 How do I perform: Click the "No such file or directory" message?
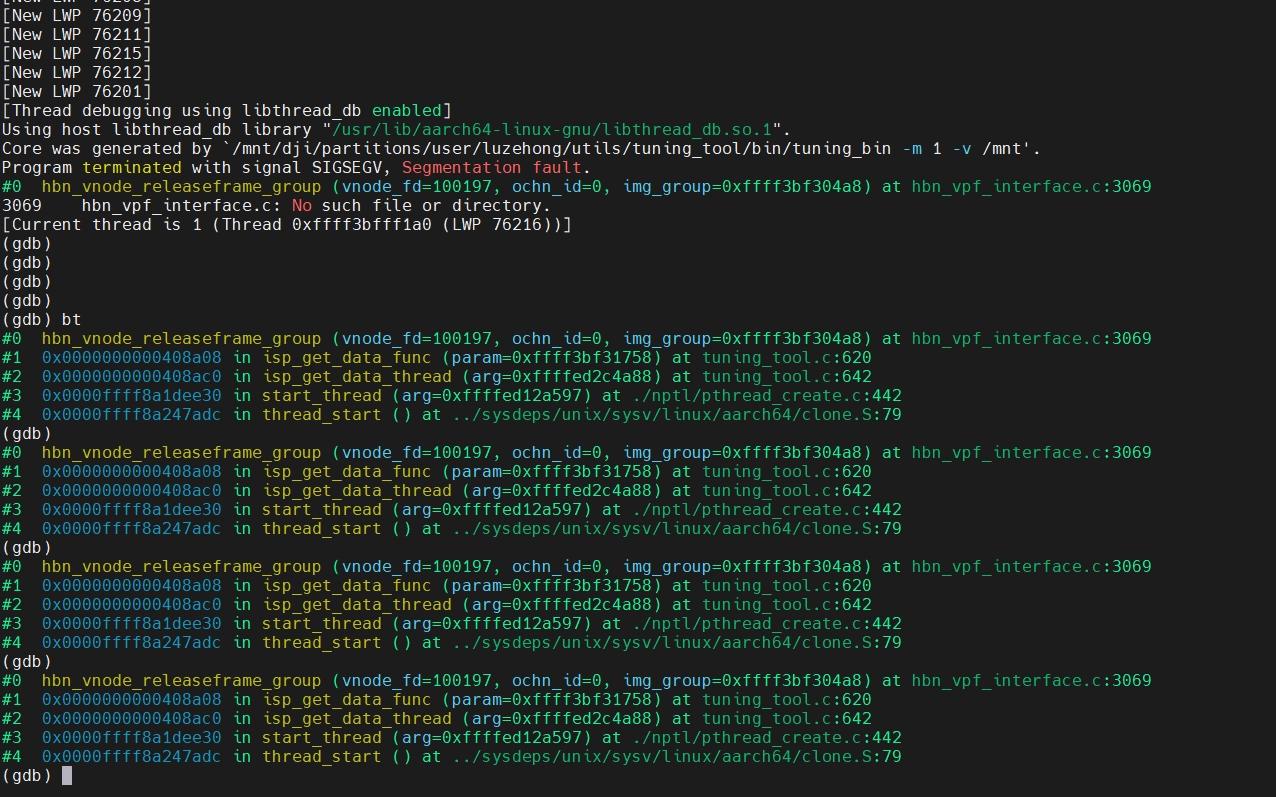tap(421, 206)
